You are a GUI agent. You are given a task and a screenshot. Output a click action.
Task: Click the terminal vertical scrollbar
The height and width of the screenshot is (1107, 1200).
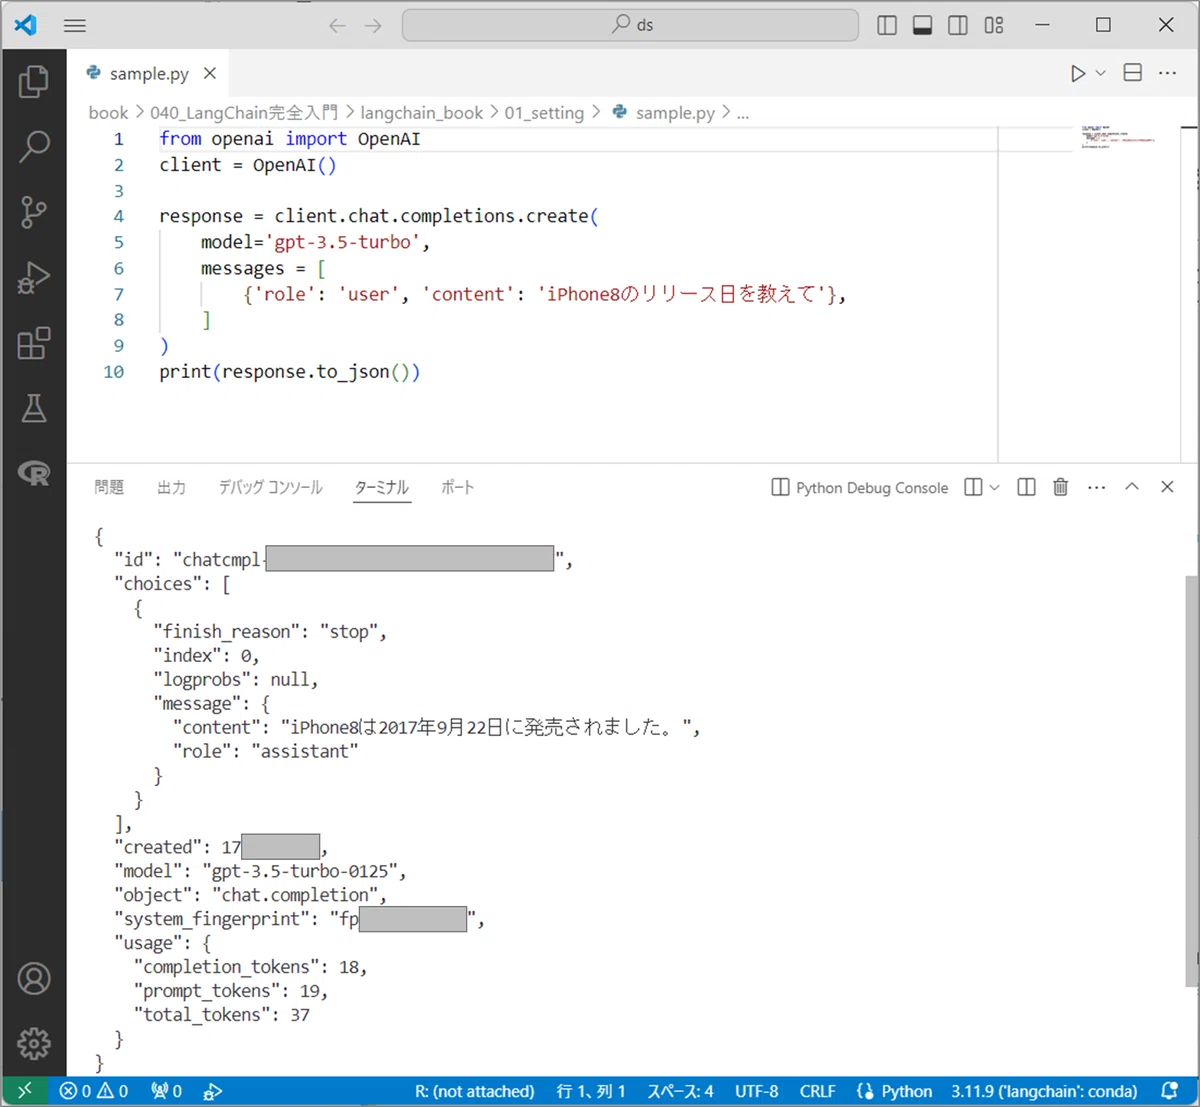pyautogui.click(x=1191, y=780)
